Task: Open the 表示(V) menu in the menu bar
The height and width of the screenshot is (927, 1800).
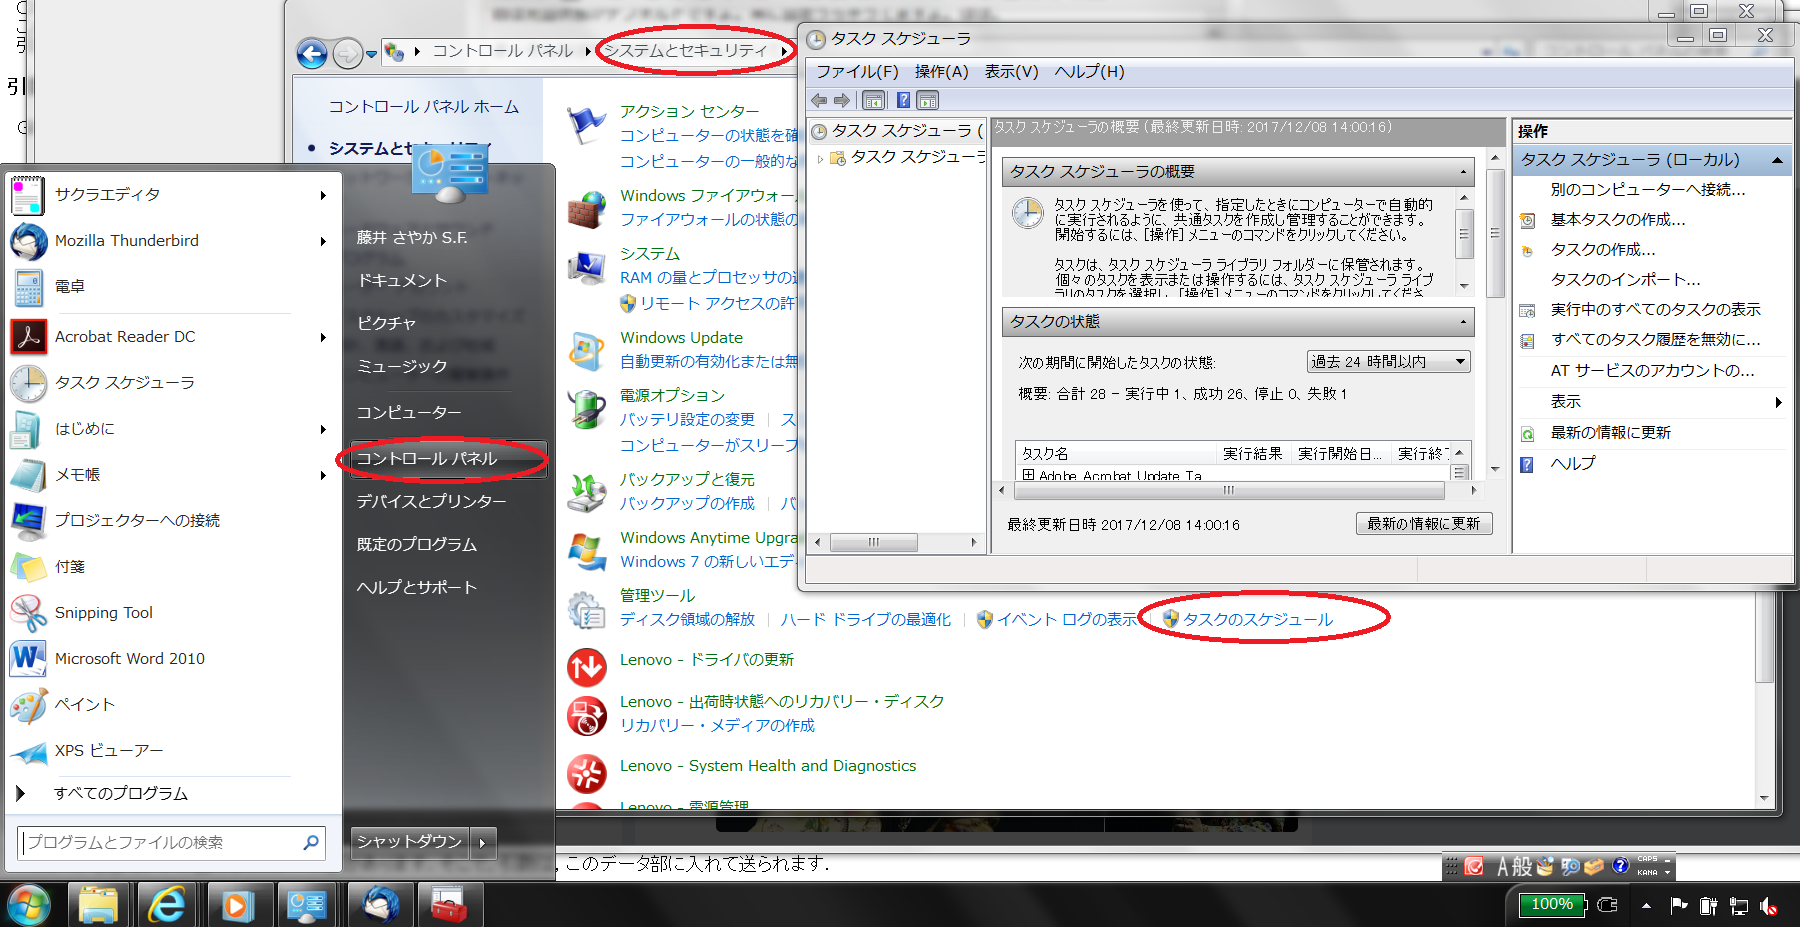Action: pos(1011,72)
